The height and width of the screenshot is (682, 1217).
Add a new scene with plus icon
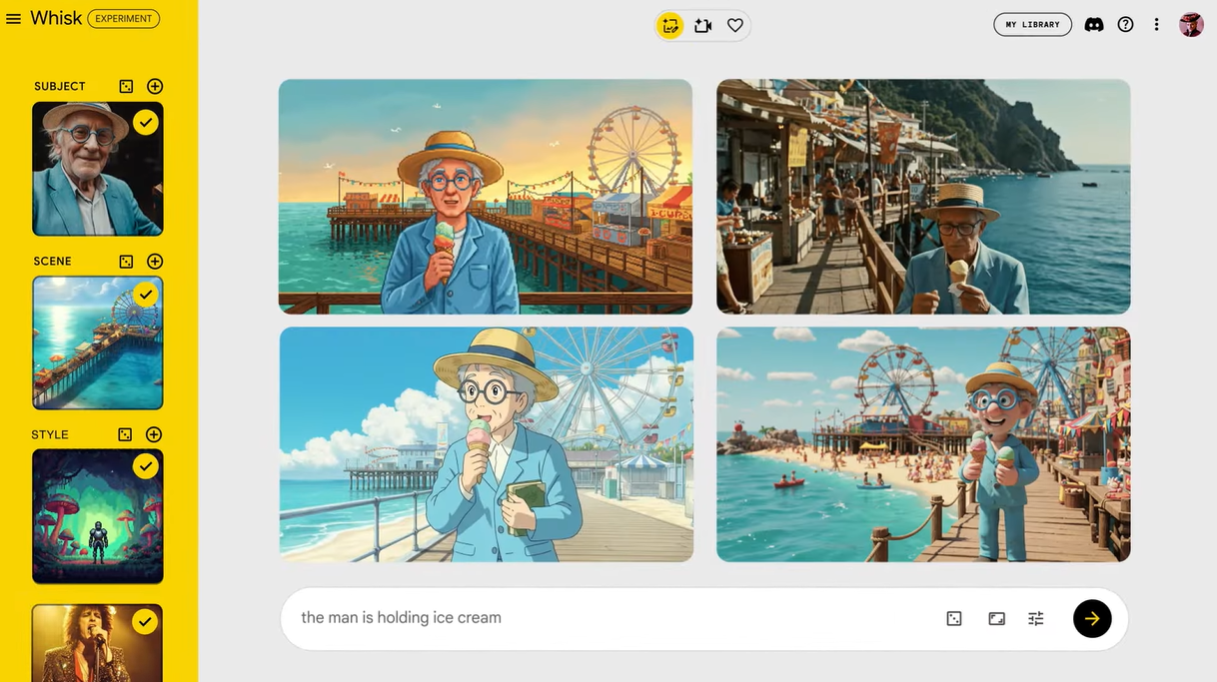[155, 261]
